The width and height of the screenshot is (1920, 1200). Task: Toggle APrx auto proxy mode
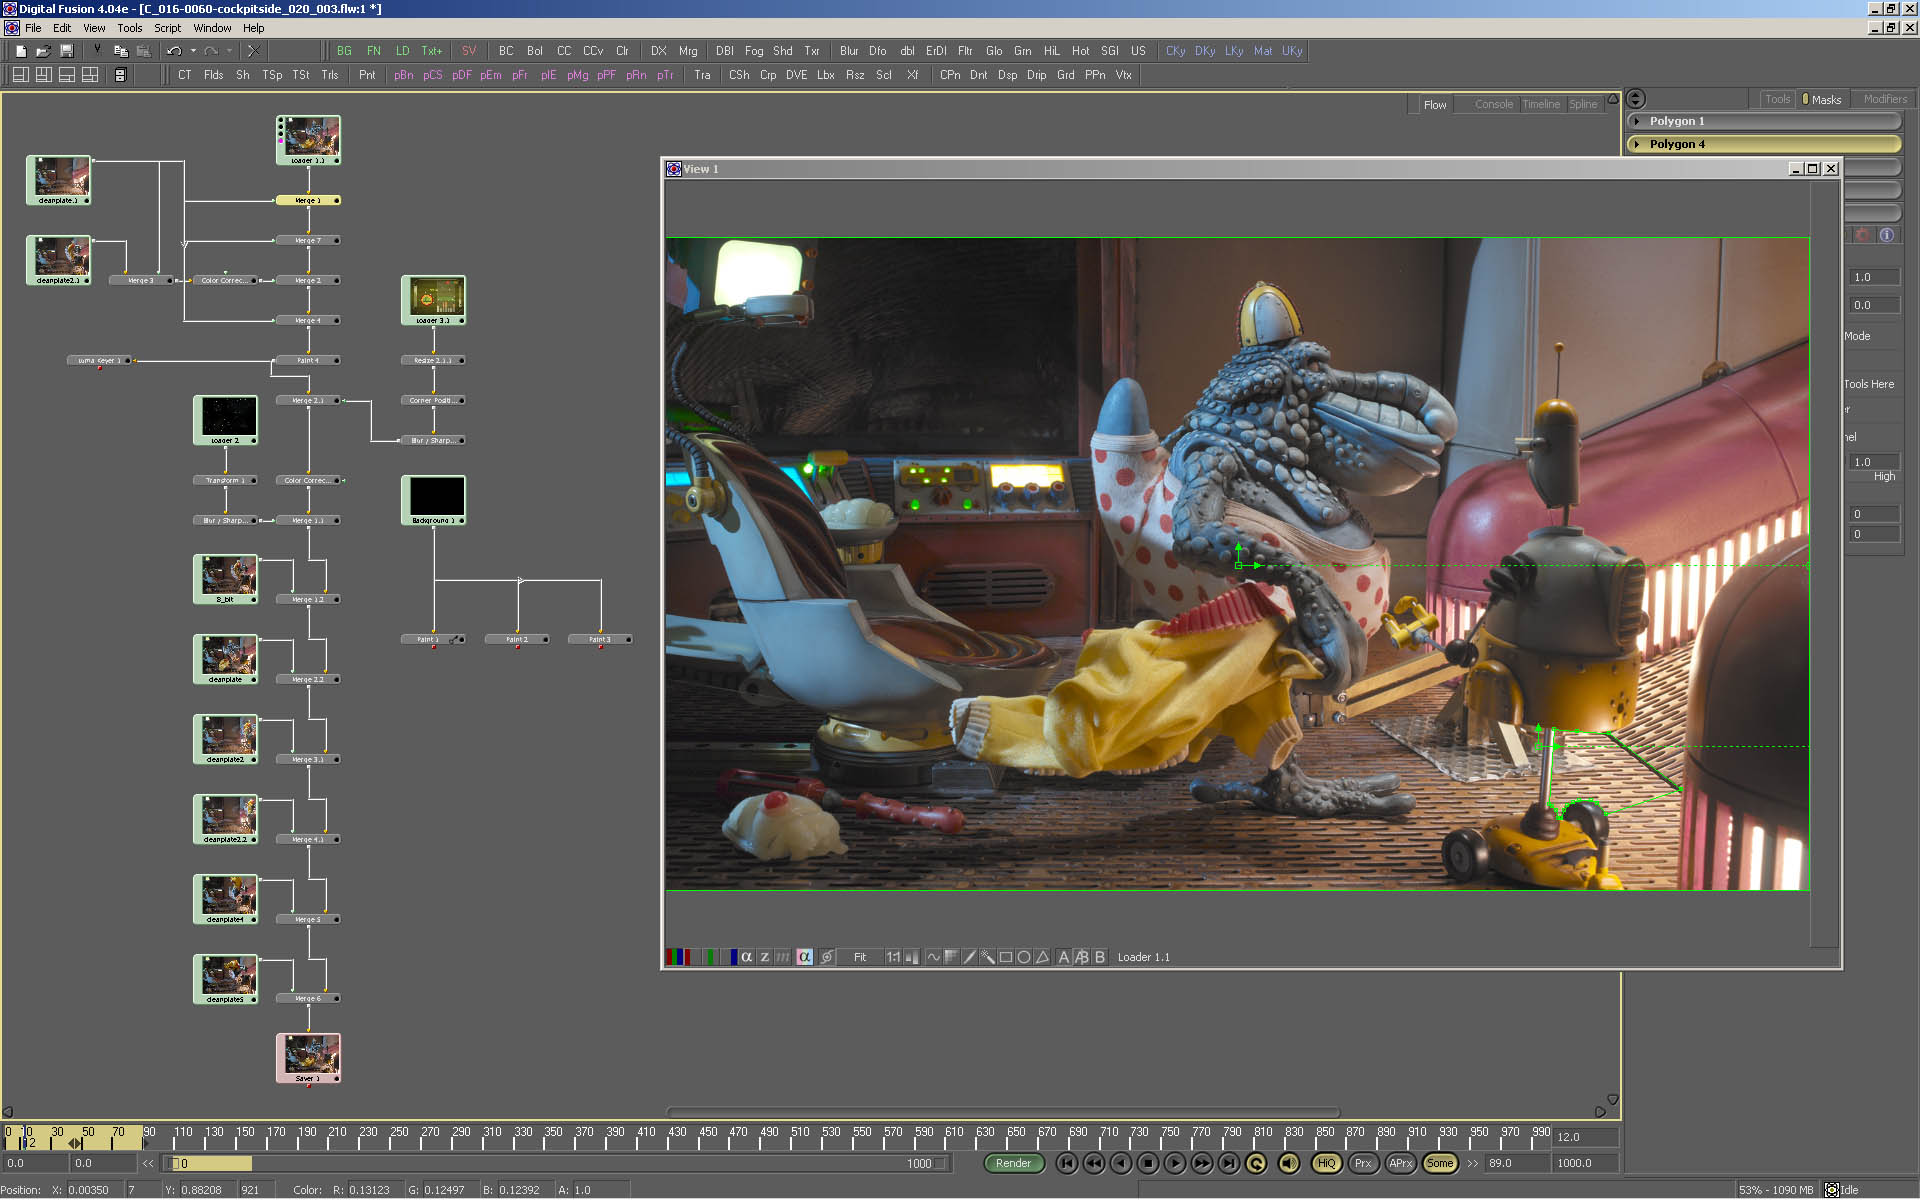(x=1401, y=1163)
